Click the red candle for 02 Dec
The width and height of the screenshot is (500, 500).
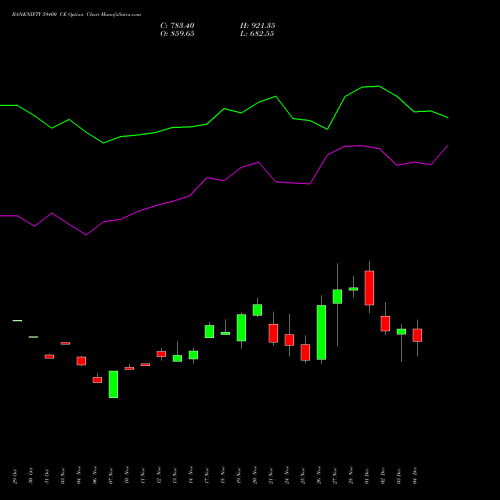(x=385, y=324)
